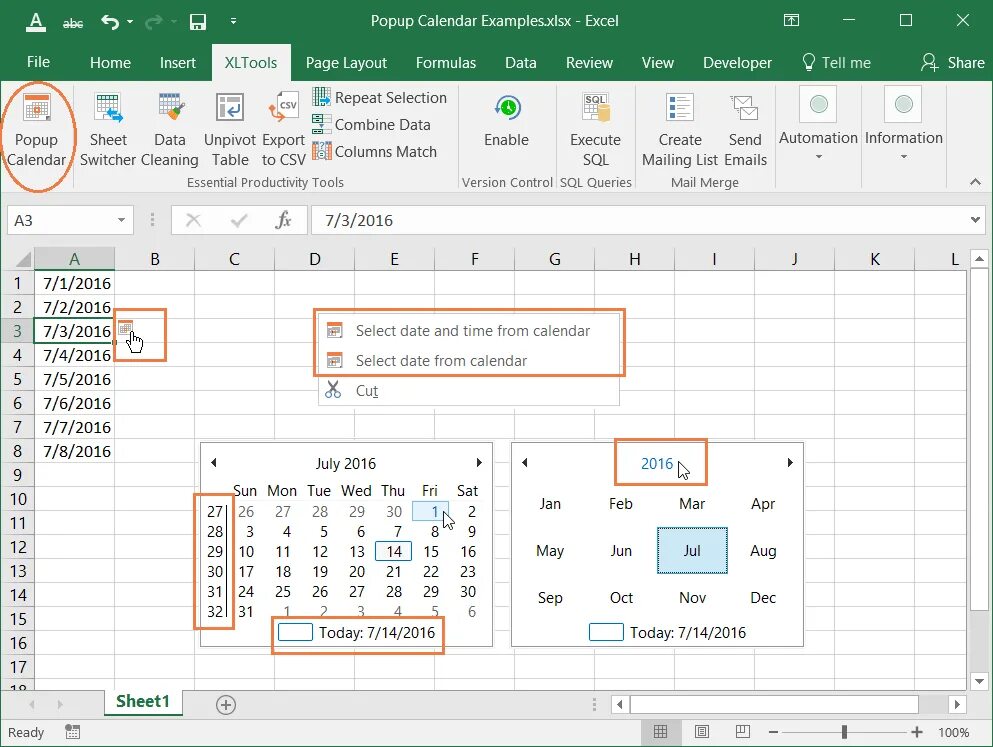Open Execute SQL tool
The width and height of the screenshot is (993, 747).
[595, 130]
